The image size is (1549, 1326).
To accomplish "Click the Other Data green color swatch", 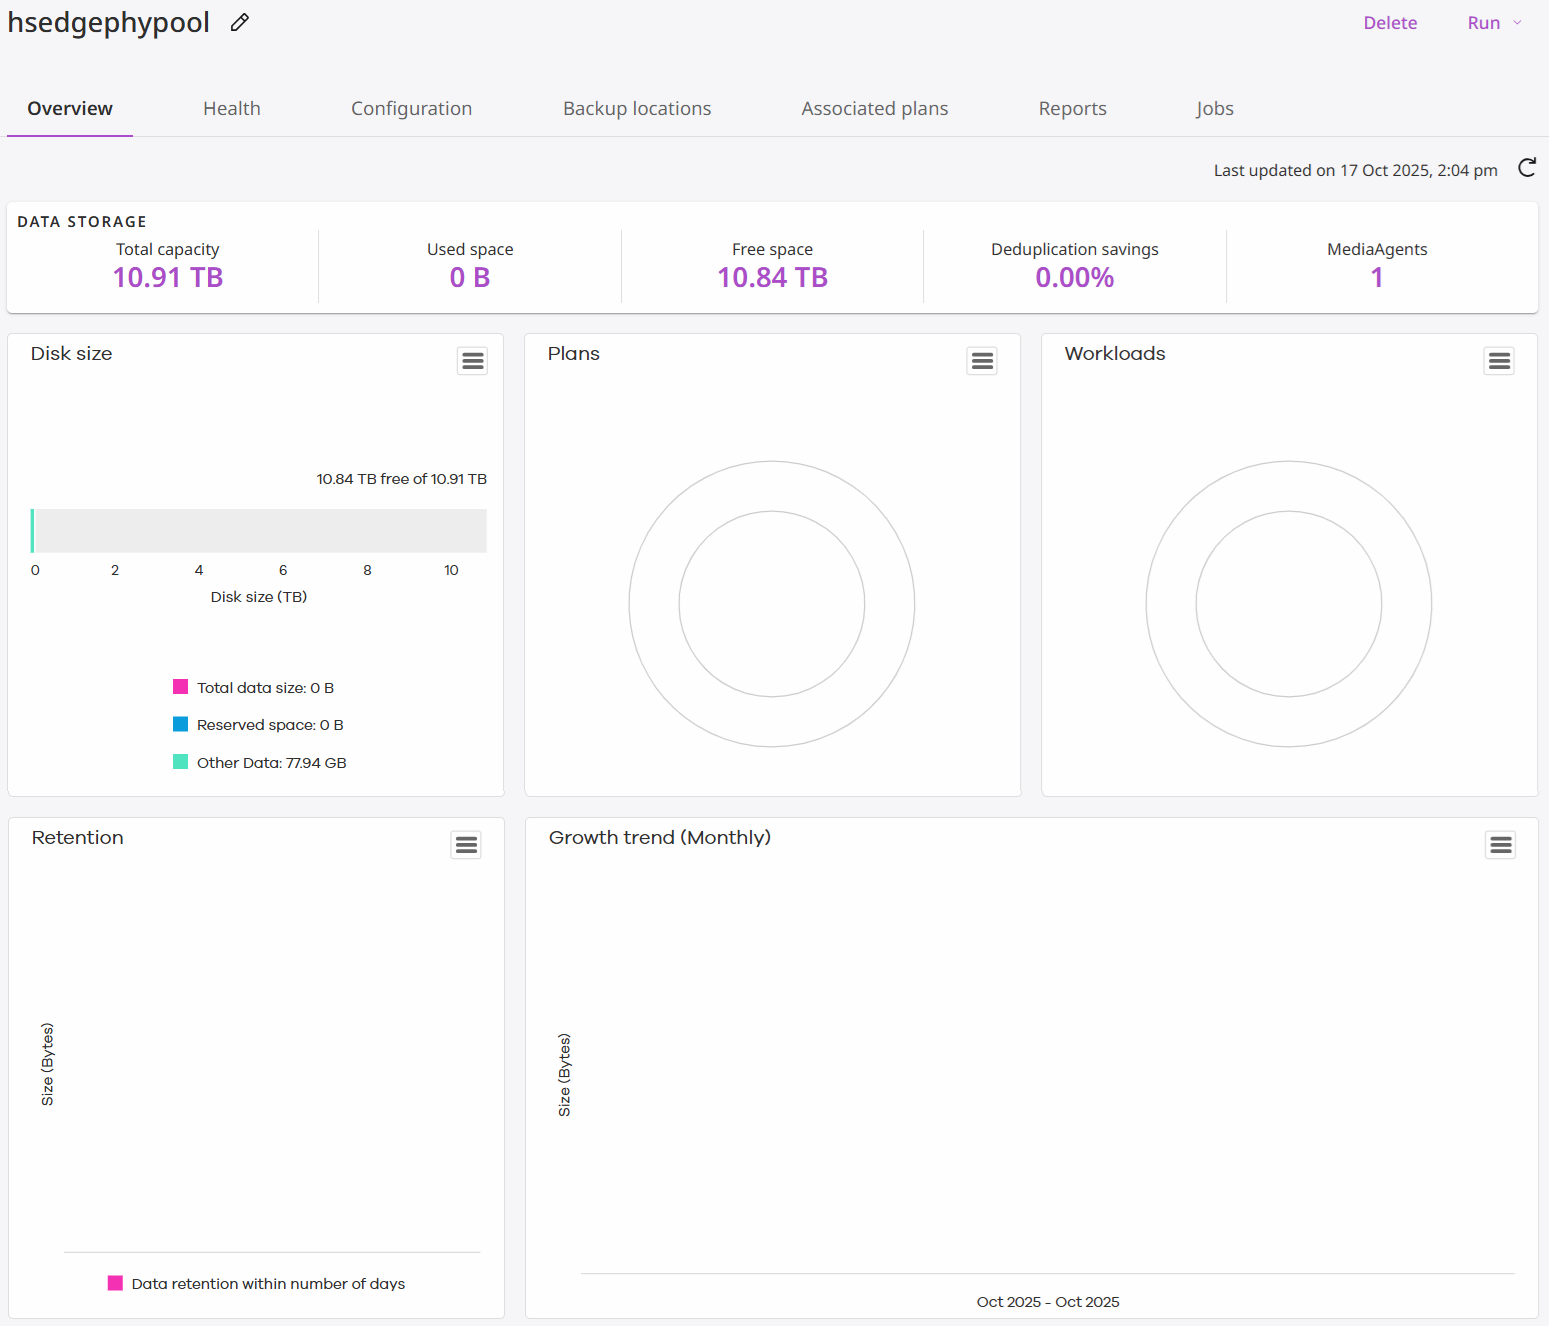I will click(x=181, y=761).
